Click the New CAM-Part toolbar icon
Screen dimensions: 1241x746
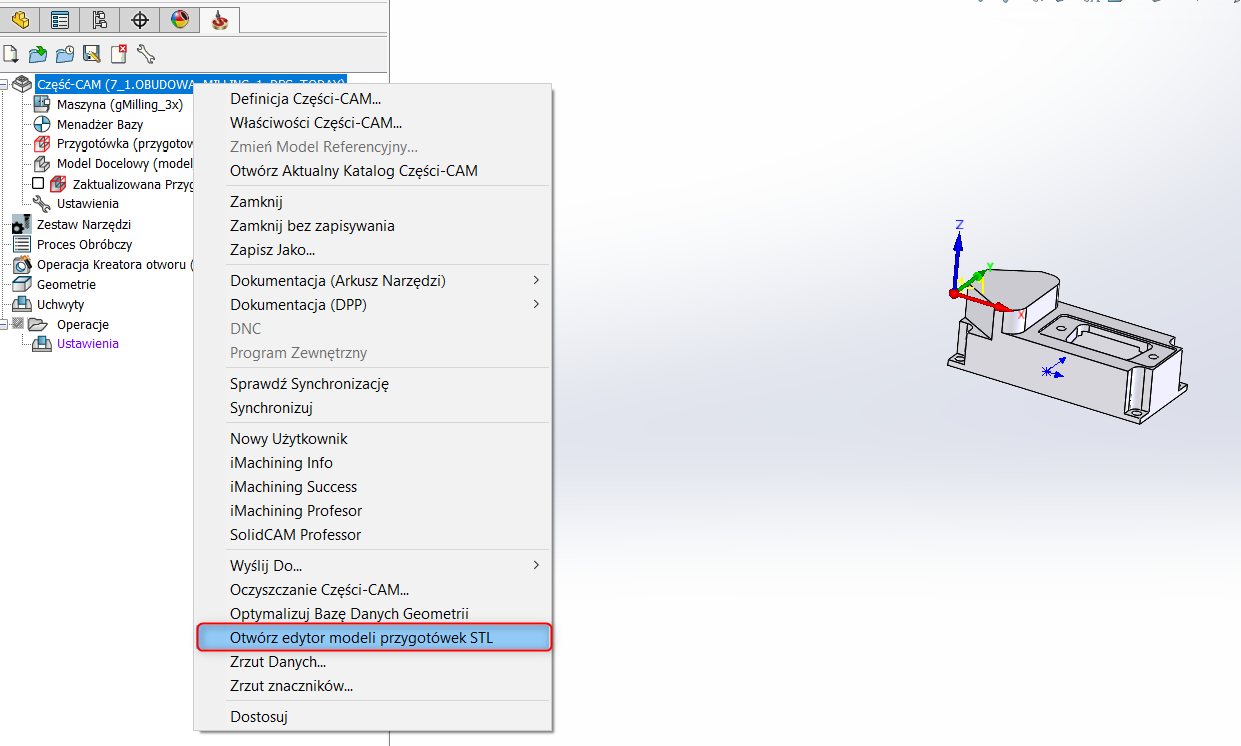pos(11,54)
